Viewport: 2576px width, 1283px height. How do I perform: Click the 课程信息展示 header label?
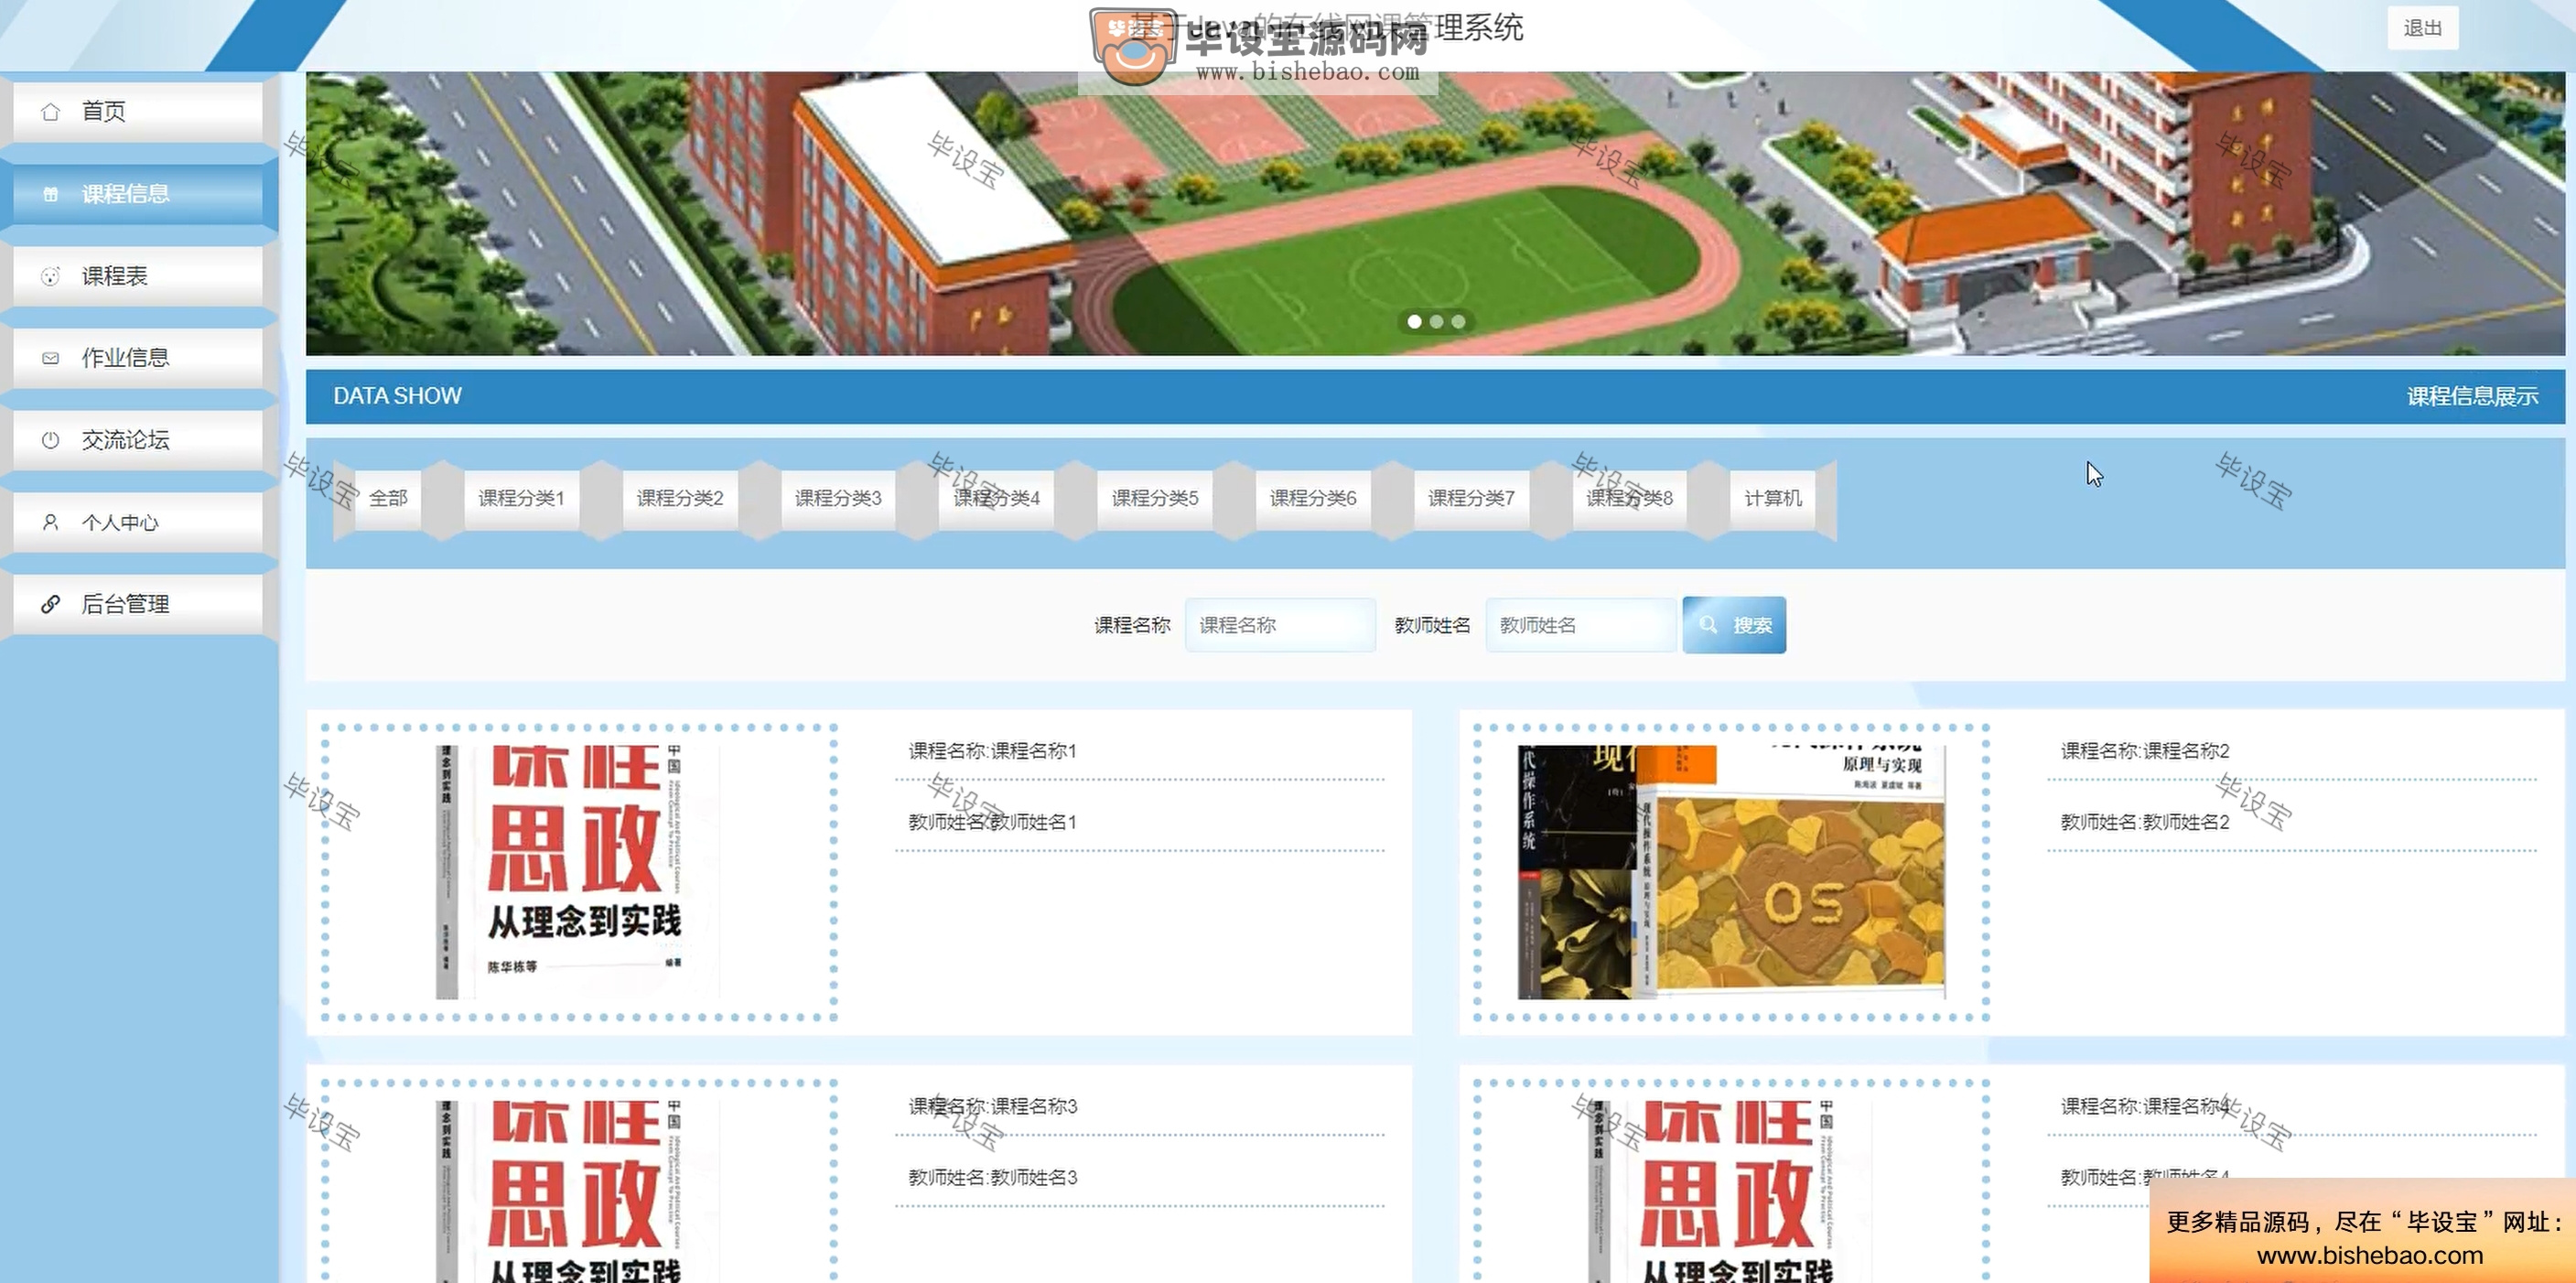coord(2472,397)
